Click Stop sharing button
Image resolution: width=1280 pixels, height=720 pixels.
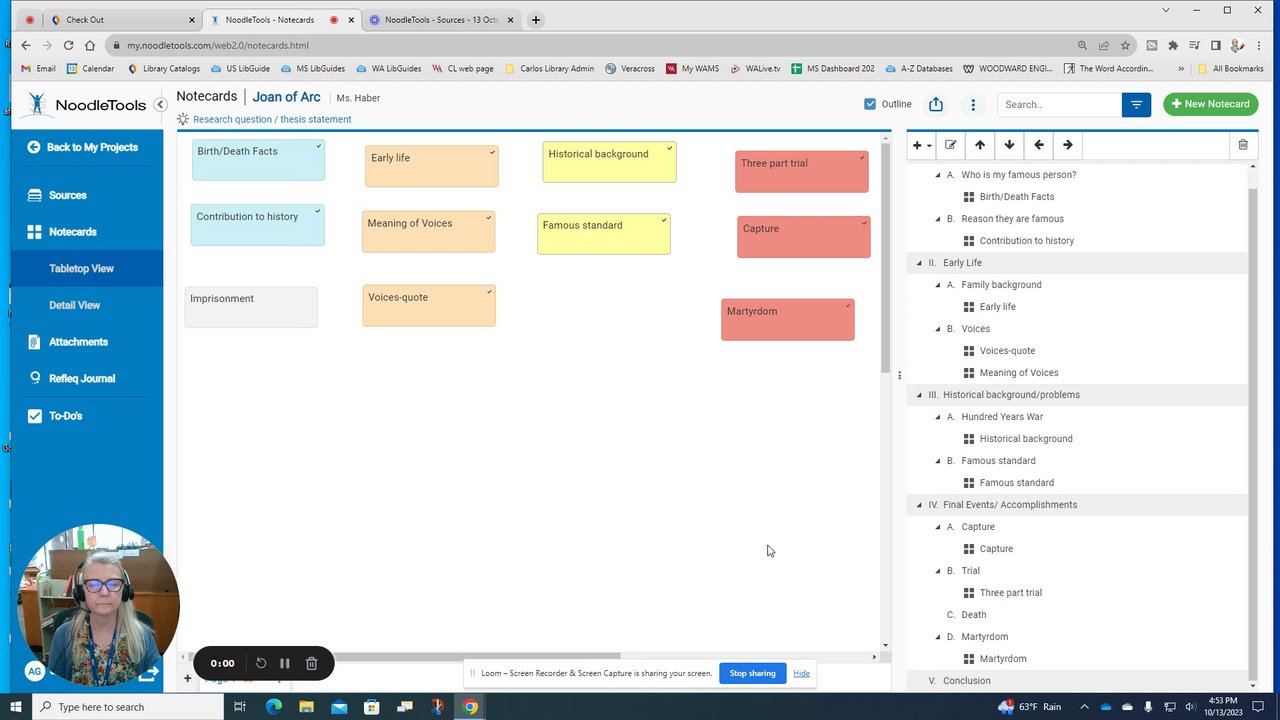click(x=752, y=673)
